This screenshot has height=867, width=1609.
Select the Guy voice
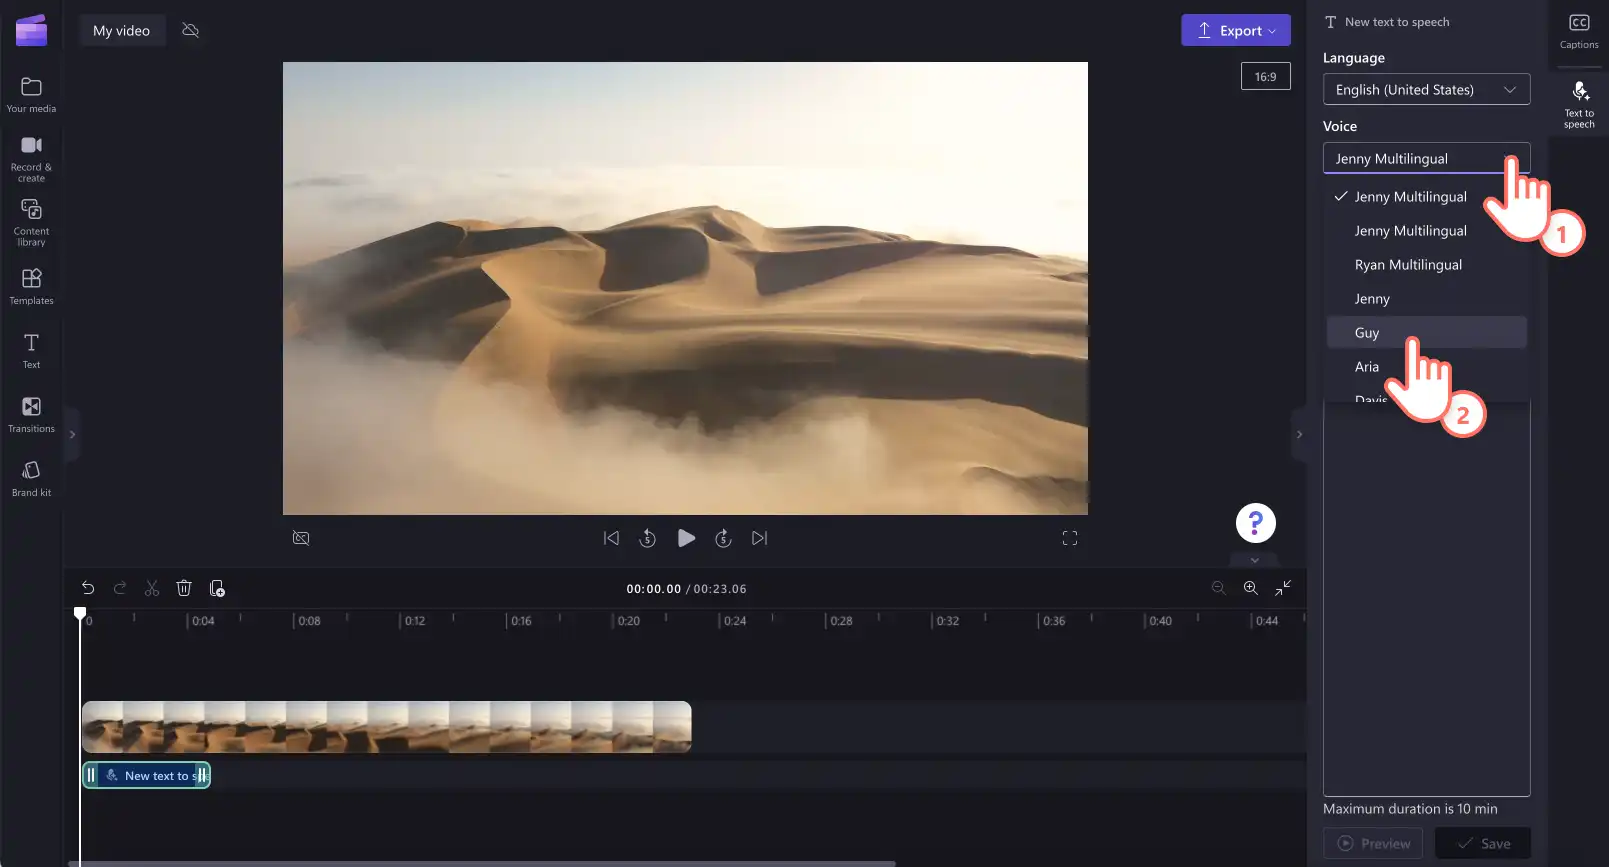(x=1426, y=332)
